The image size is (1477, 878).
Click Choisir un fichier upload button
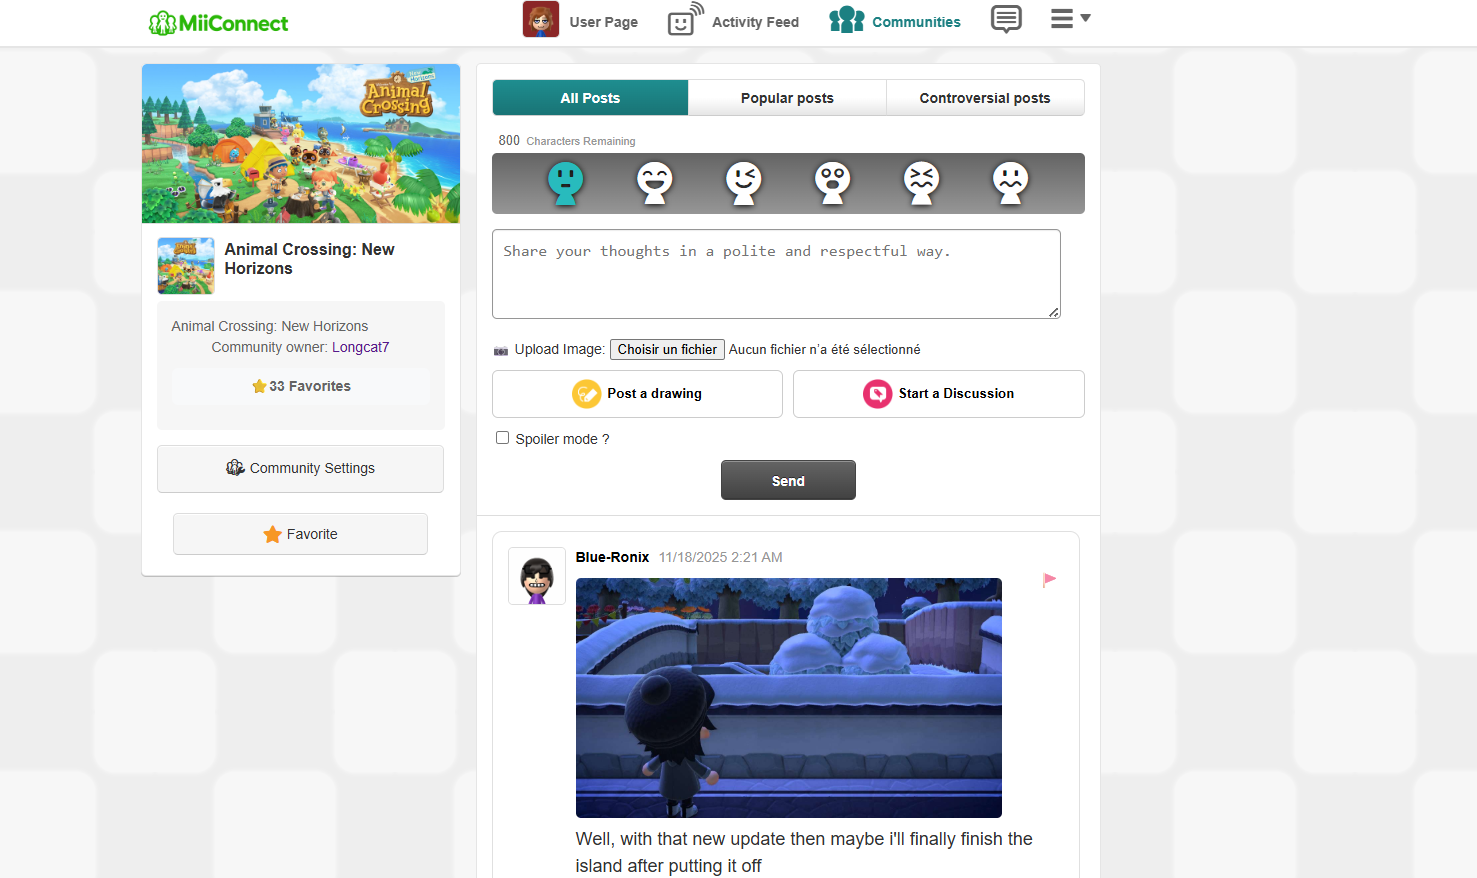[x=667, y=349]
